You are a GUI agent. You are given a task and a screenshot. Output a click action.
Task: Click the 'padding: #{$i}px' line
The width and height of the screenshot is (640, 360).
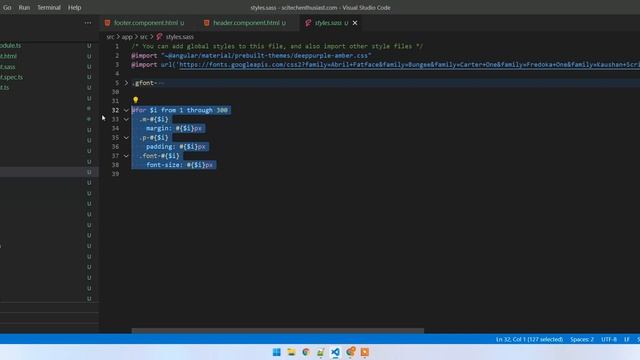(176, 147)
